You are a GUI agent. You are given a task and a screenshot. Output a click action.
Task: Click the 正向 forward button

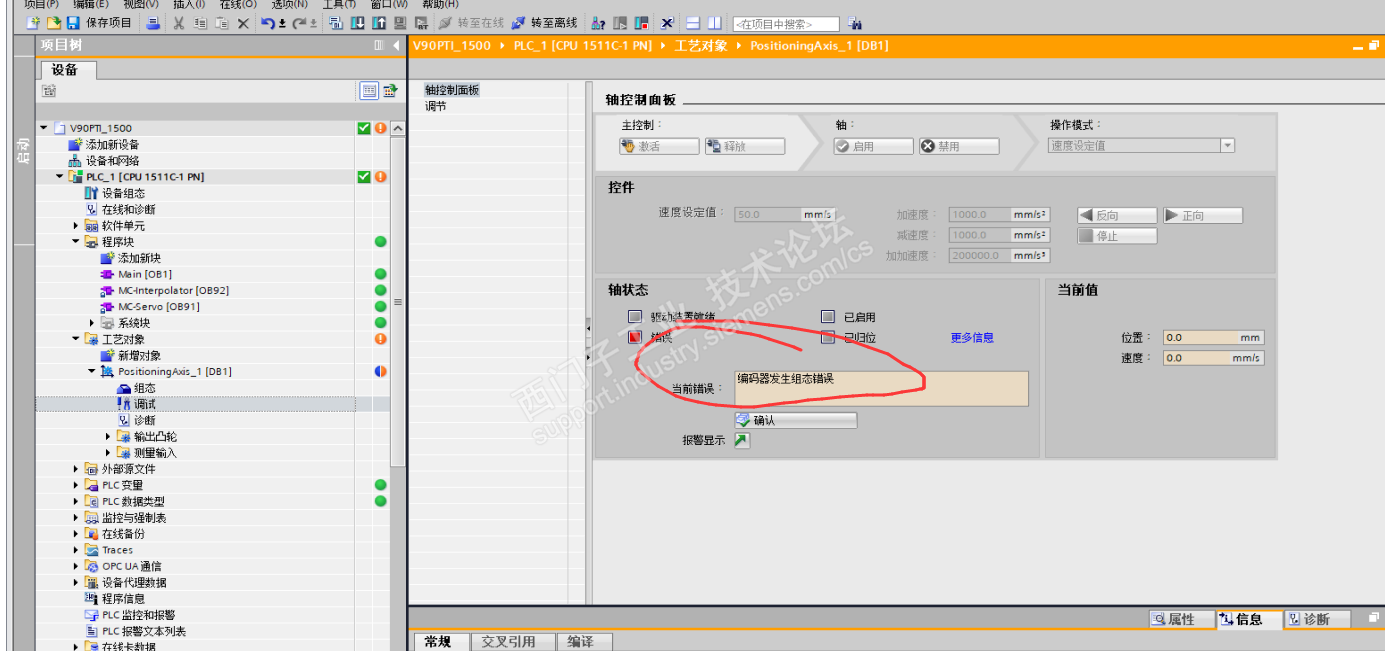pyautogui.click(x=1203, y=215)
